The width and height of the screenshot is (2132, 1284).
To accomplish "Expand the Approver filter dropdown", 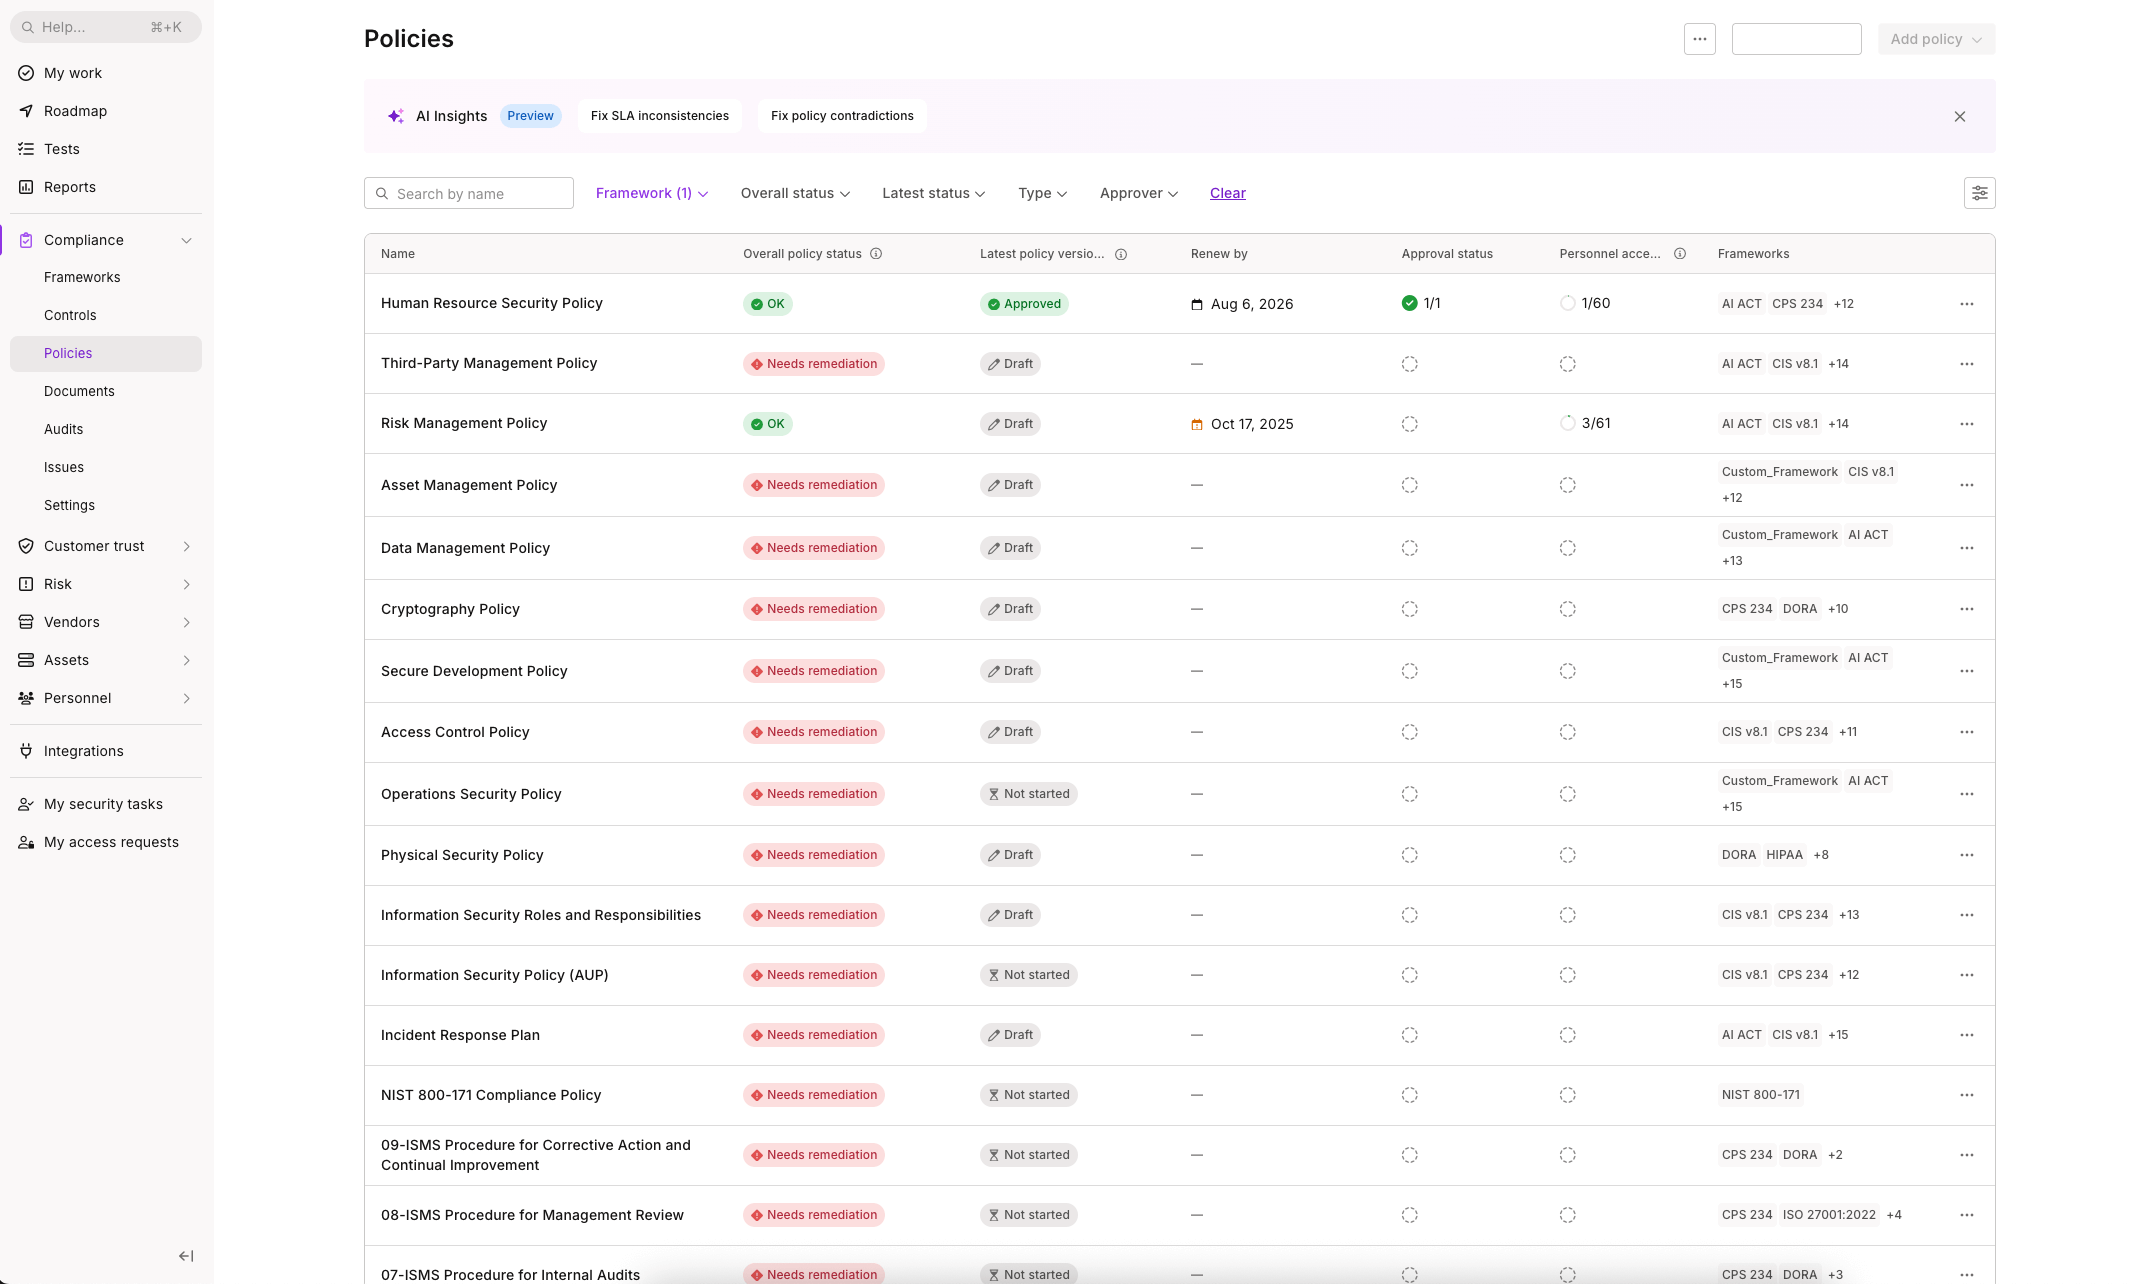I will 1138,193.
